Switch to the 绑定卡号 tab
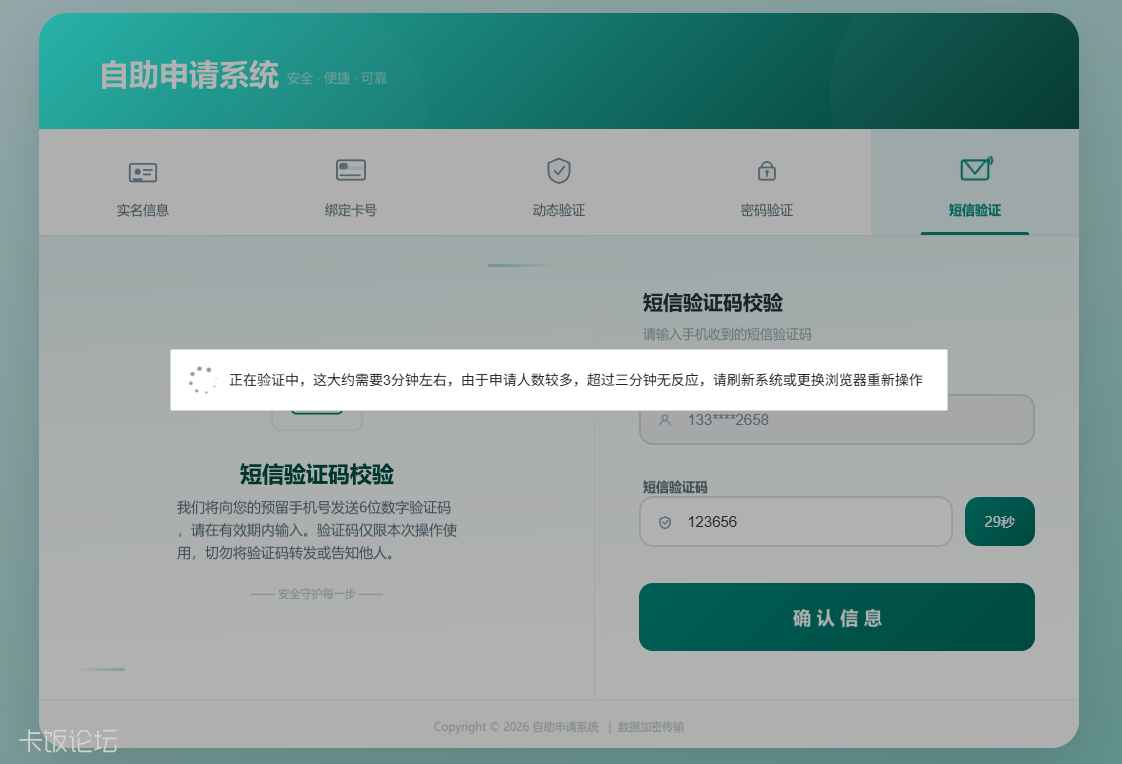Image resolution: width=1122 pixels, height=764 pixels. point(351,182)
